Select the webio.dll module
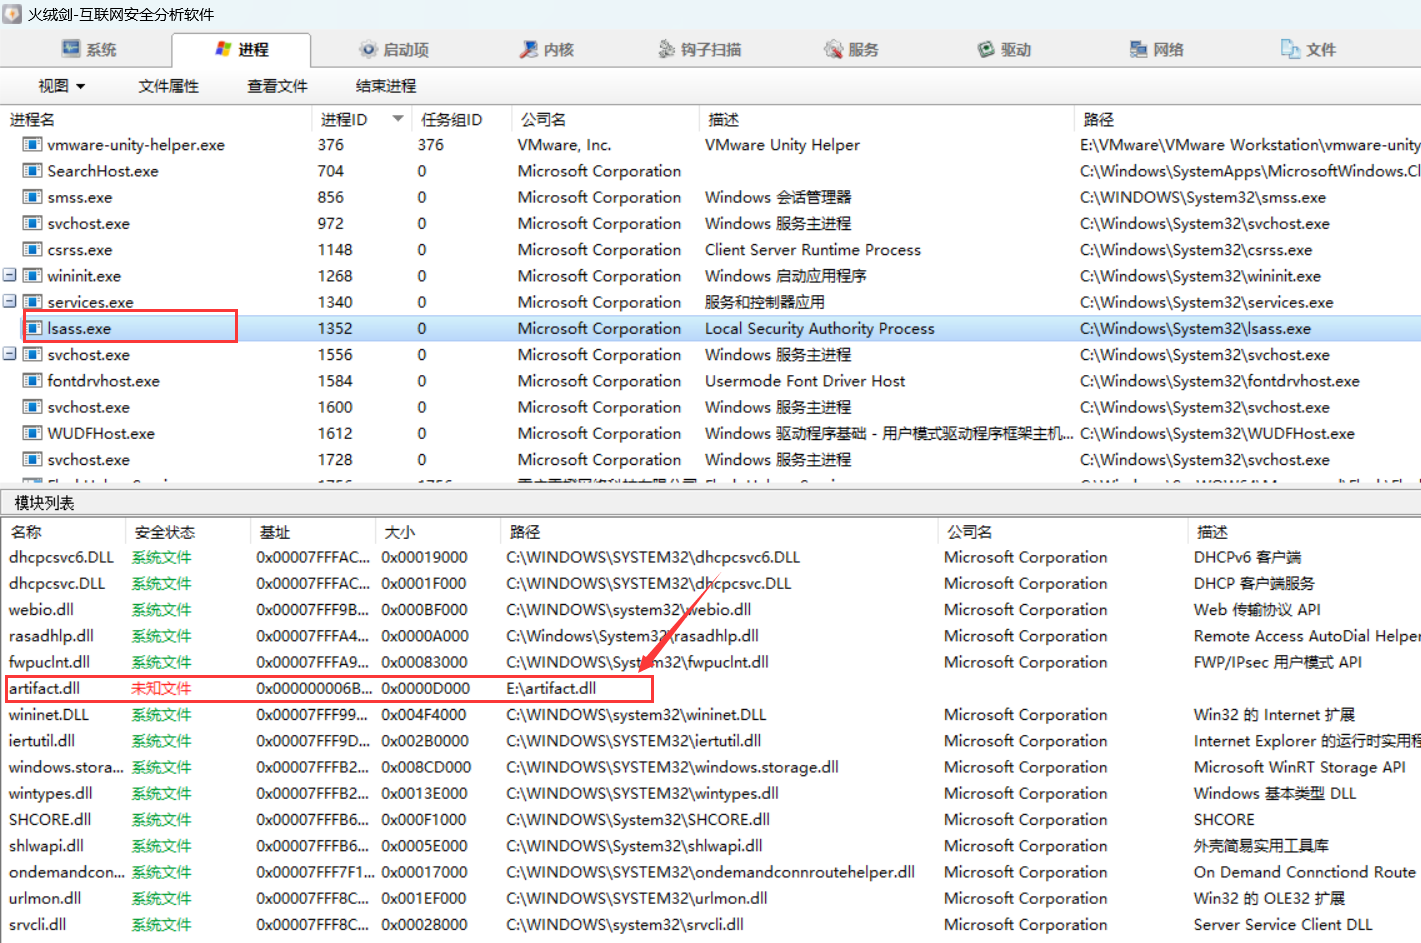Image resolution: width=1421 pixels, height=943 pixels. [x=41, y=609]
